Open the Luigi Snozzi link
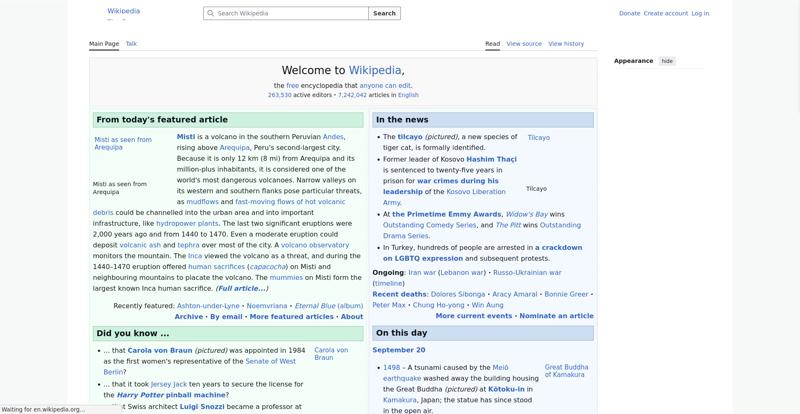The image size is (800, 414). tap(202, 407)
